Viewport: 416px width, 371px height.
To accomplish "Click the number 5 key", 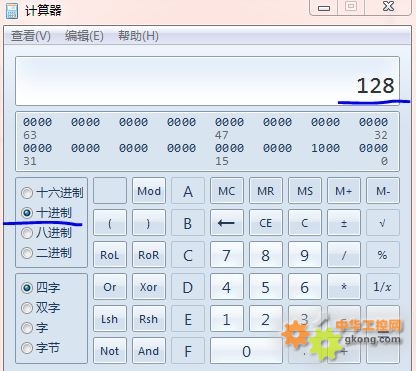I will click(x=266, y=287).
